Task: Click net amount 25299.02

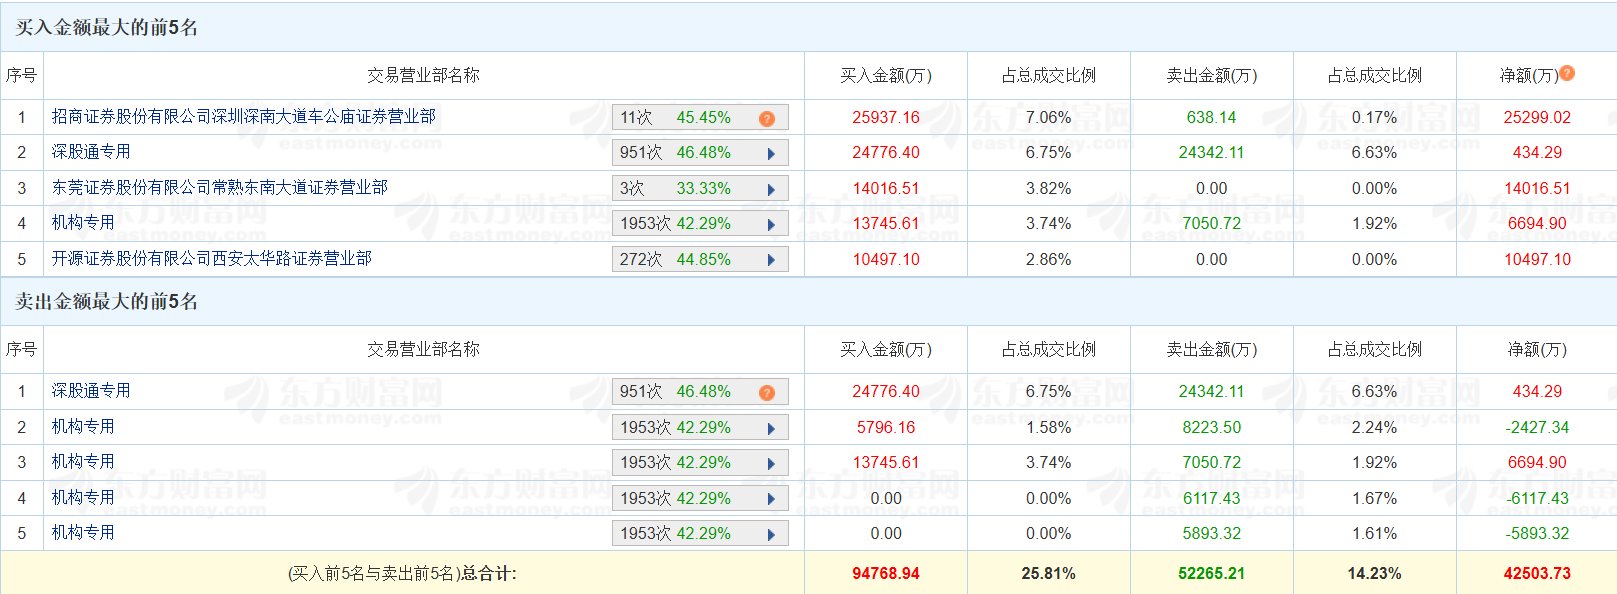Action: point(1537,117)
